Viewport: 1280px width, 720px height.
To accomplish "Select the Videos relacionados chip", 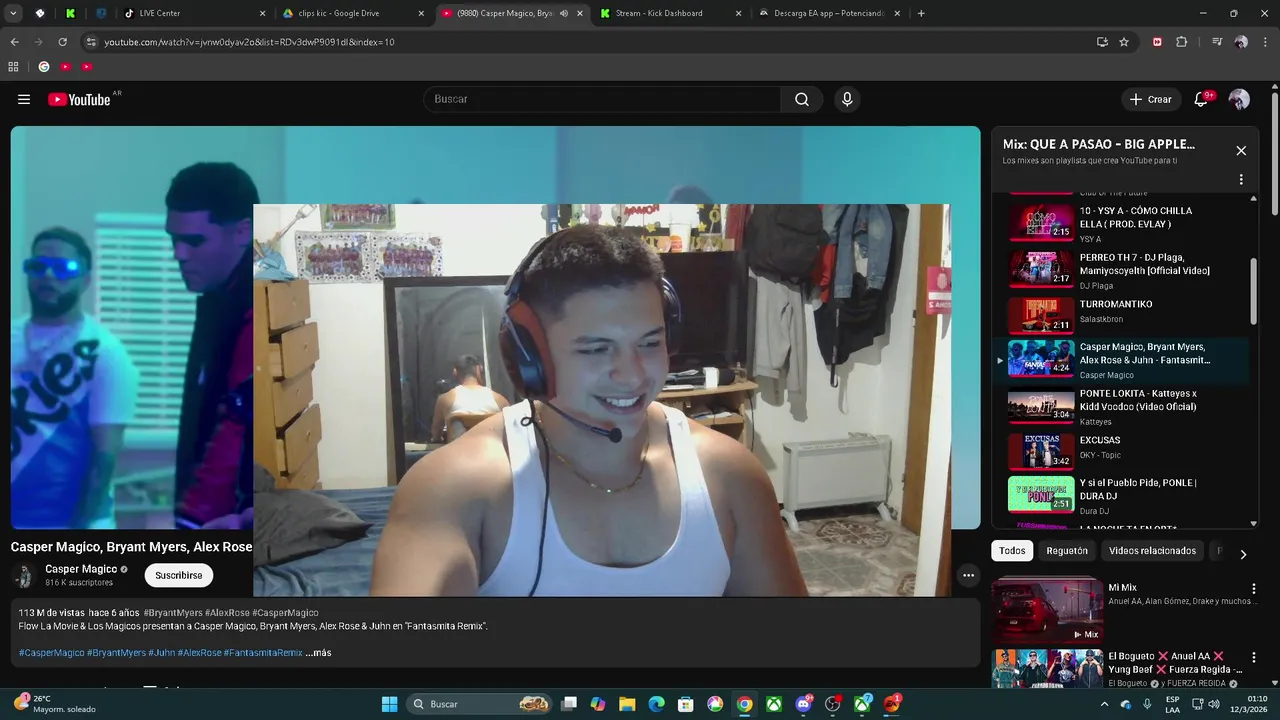I will click(1152, 551).
